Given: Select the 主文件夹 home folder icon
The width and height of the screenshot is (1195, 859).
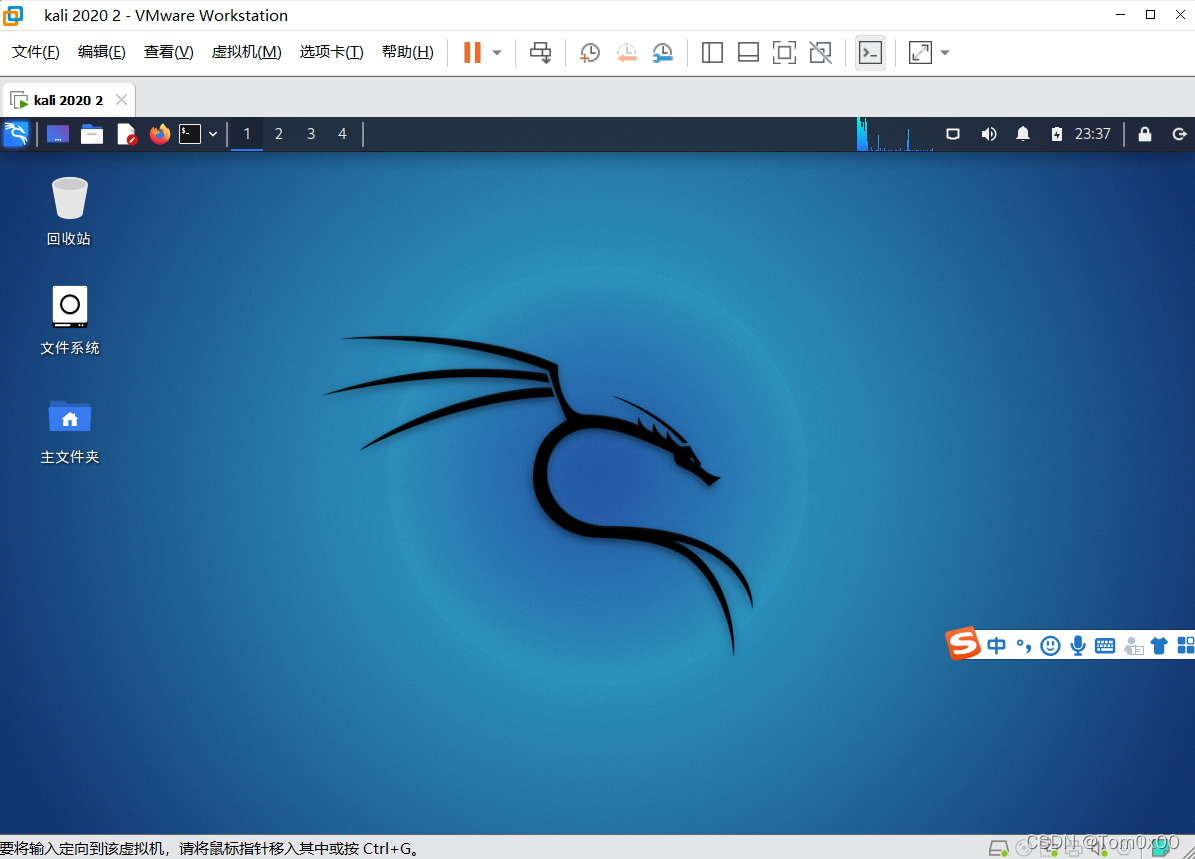Looking at the screenshot, I should [x=69, y=431].
